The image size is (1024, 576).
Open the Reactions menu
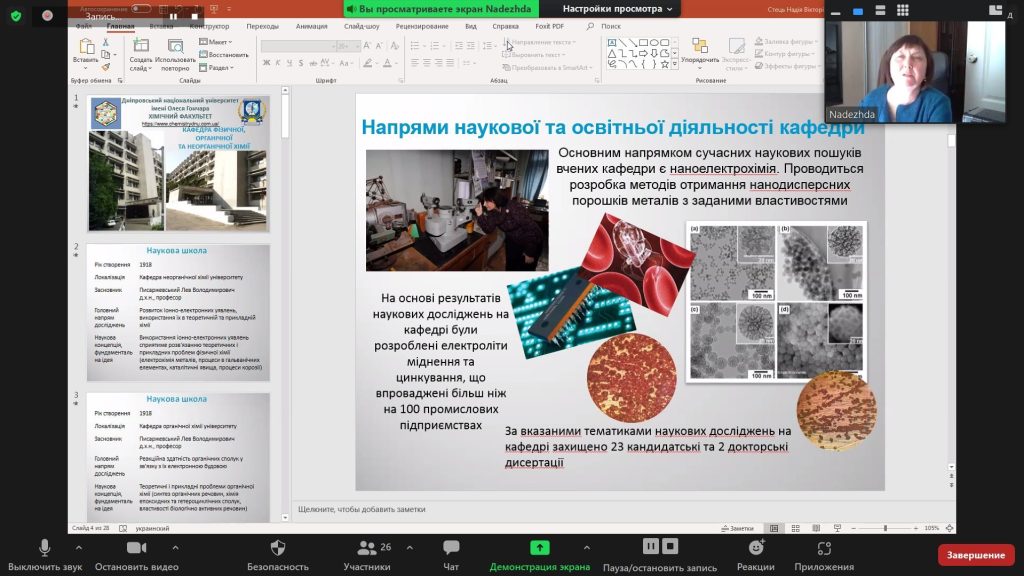[x=756, y=554]
